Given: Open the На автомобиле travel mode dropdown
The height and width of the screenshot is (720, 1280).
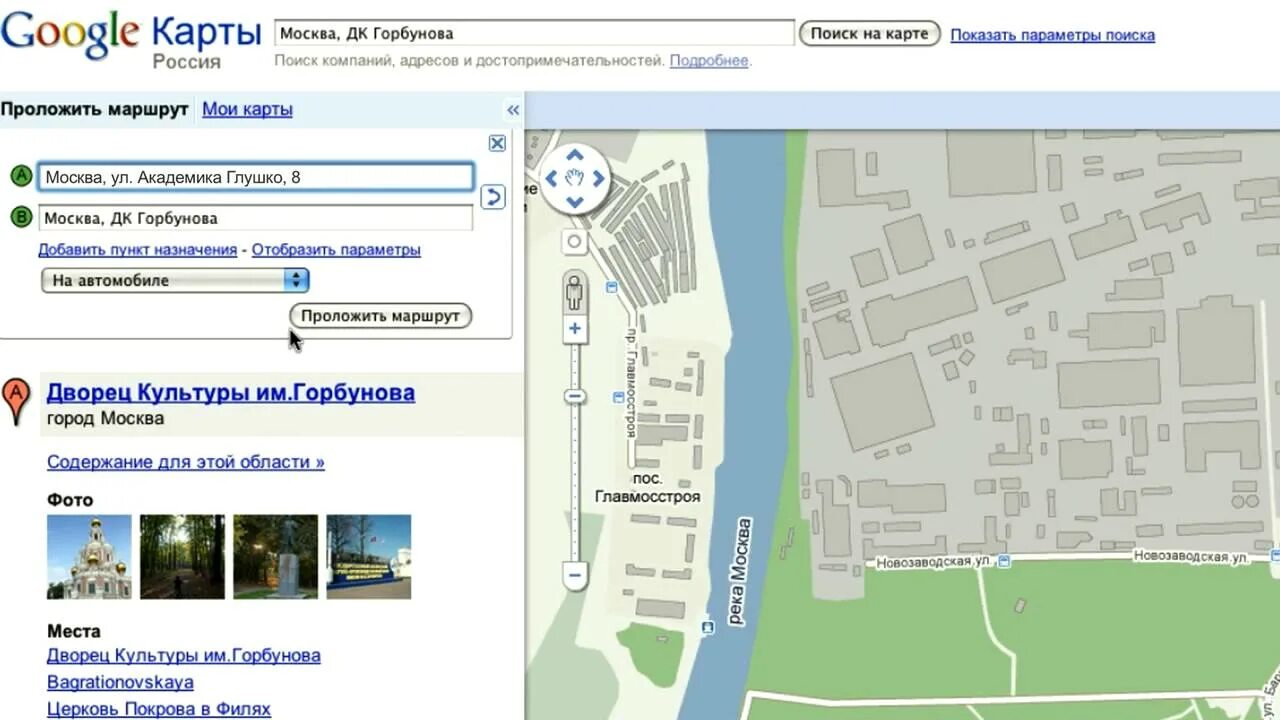Looking at the screenshot, I should (175, 281).
